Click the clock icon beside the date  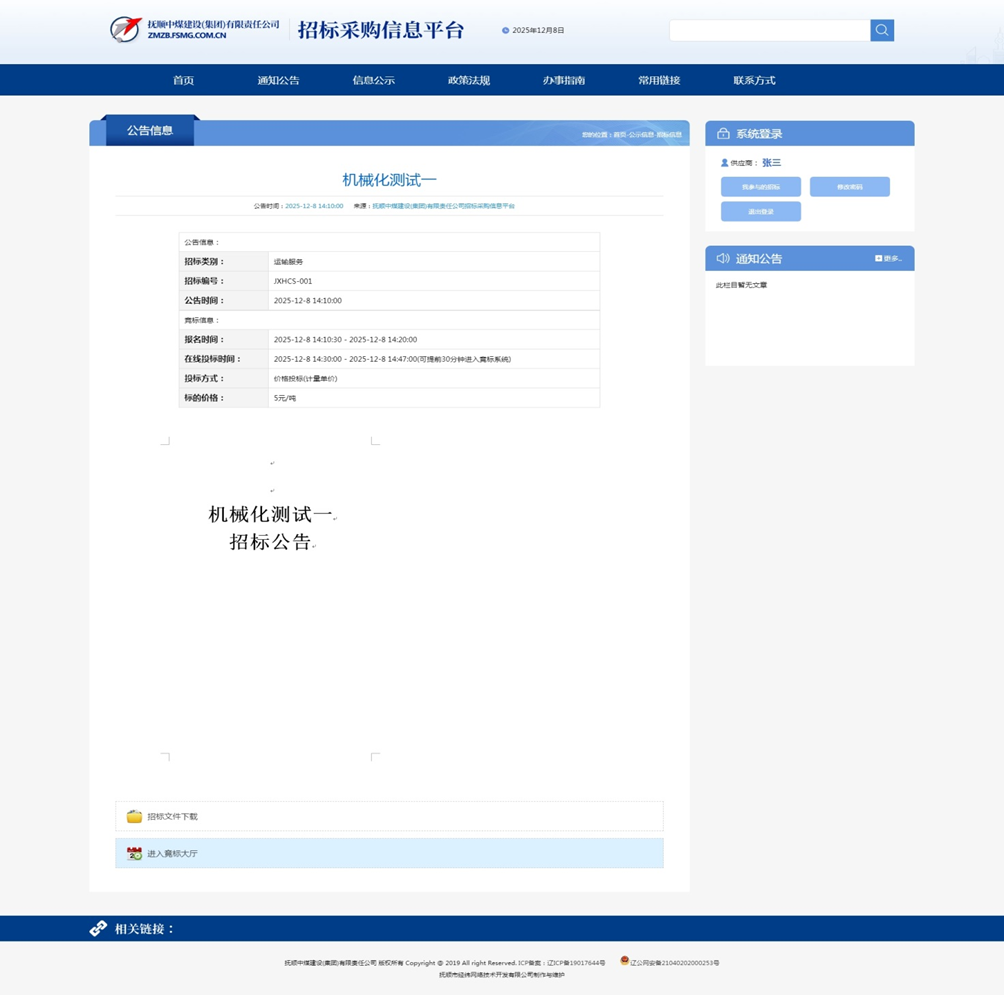(x=505, y=30)
